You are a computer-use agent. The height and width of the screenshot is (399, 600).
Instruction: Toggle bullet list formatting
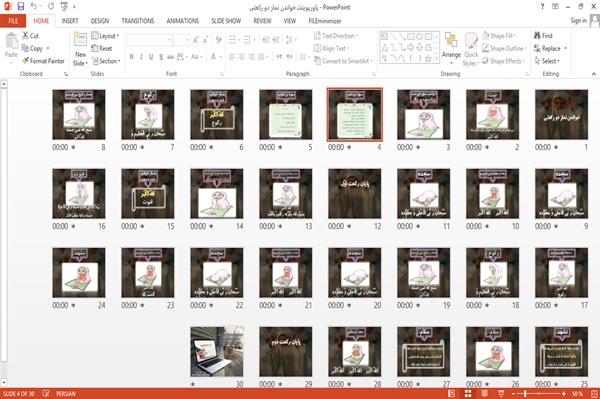pyautogui.click(x=233, y=40)
